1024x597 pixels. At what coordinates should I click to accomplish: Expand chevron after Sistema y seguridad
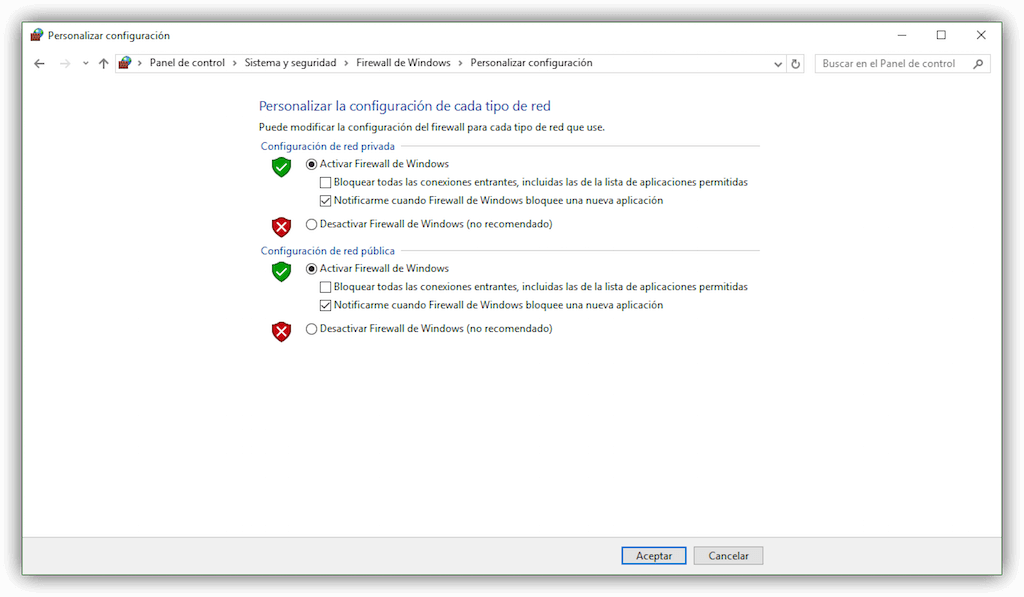click(346, 63)
